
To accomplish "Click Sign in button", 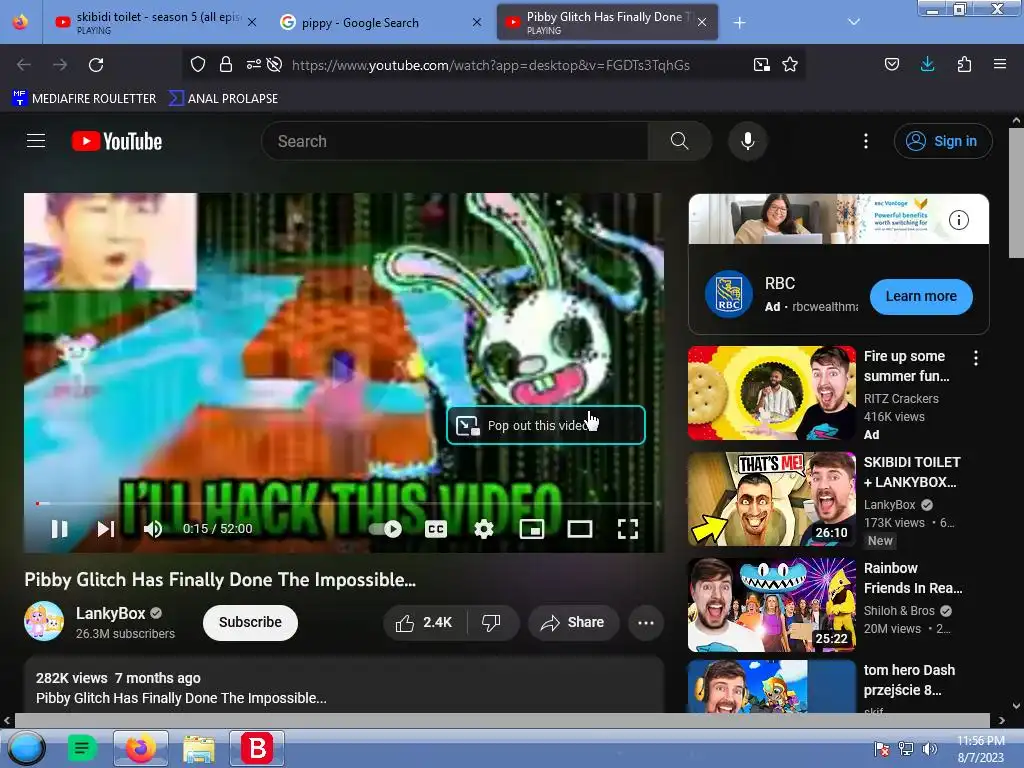I will tap(943, 141).
